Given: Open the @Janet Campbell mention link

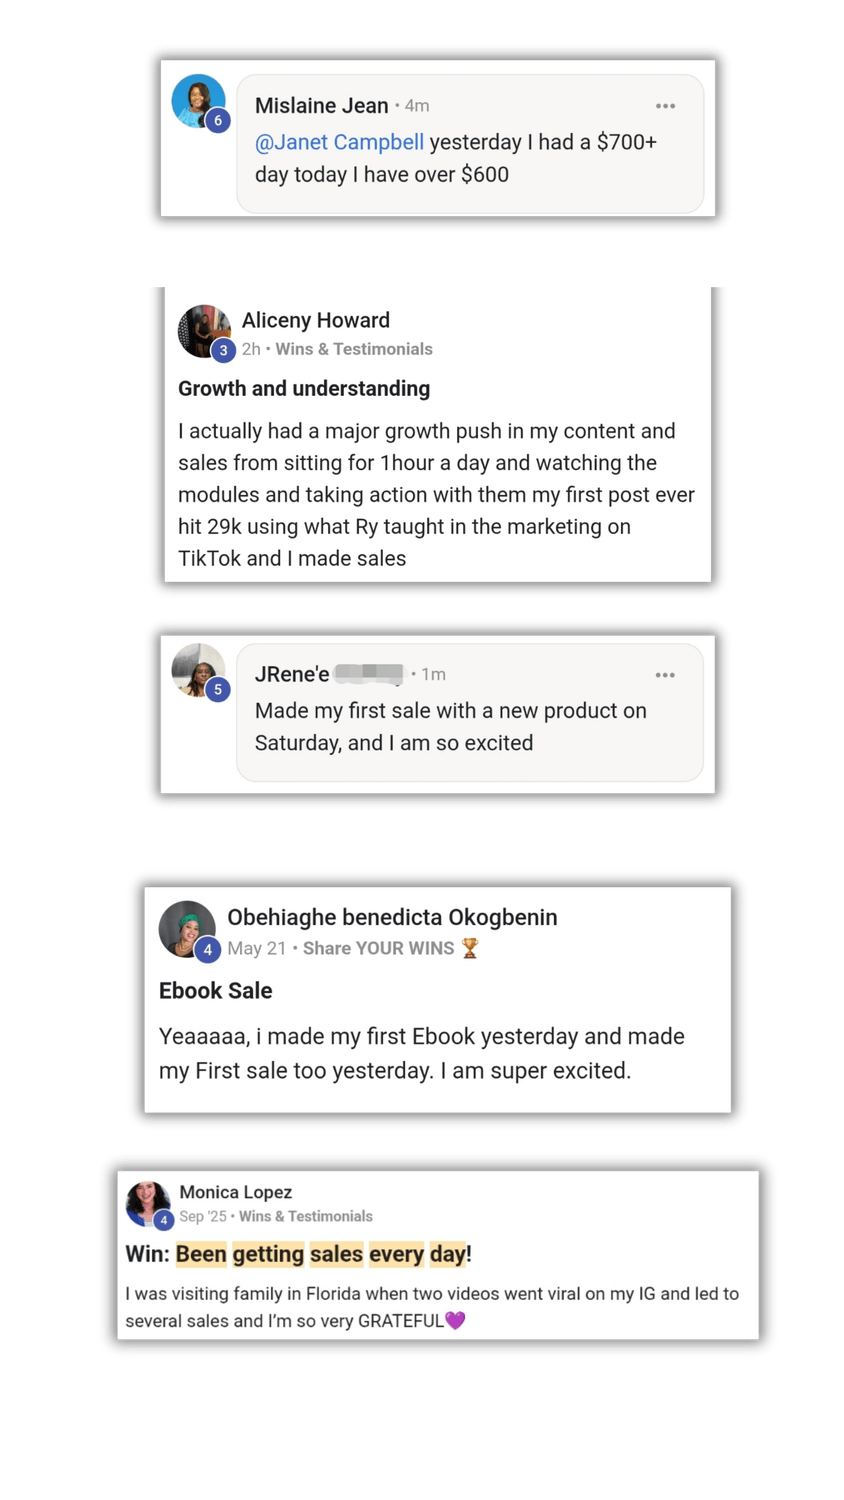Looking at the screenshot, I should point(339,142).
